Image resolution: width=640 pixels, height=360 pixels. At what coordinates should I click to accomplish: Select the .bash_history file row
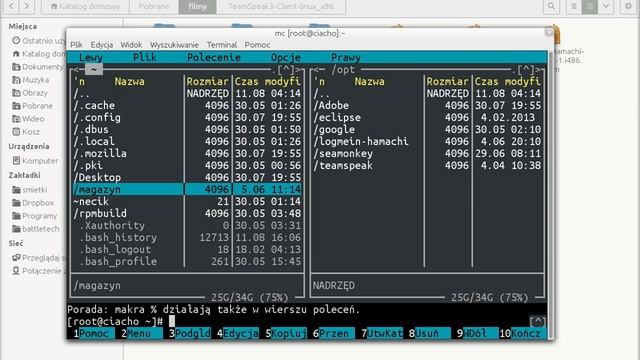(187, 238)
